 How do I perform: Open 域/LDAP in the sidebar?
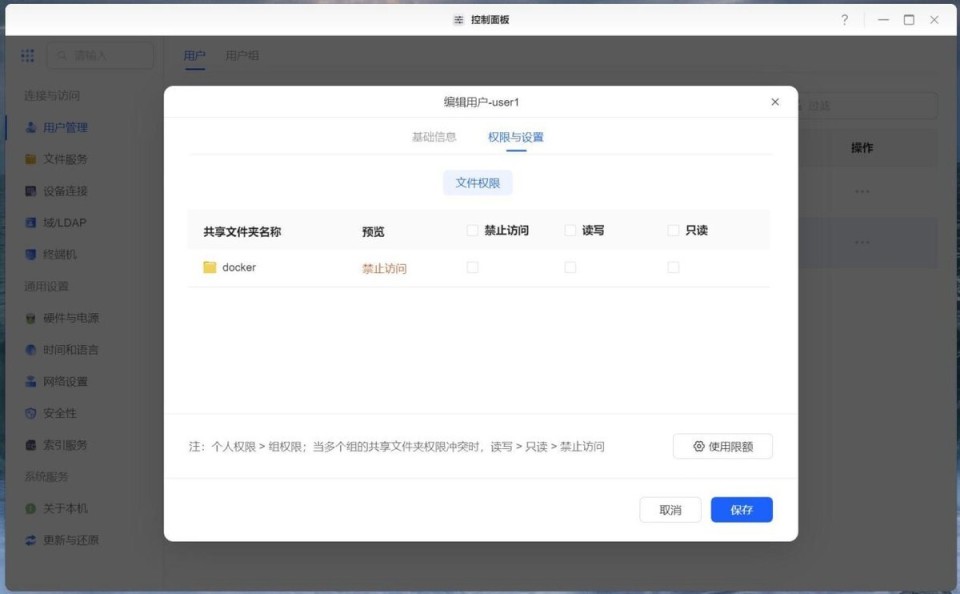[56, 223]
